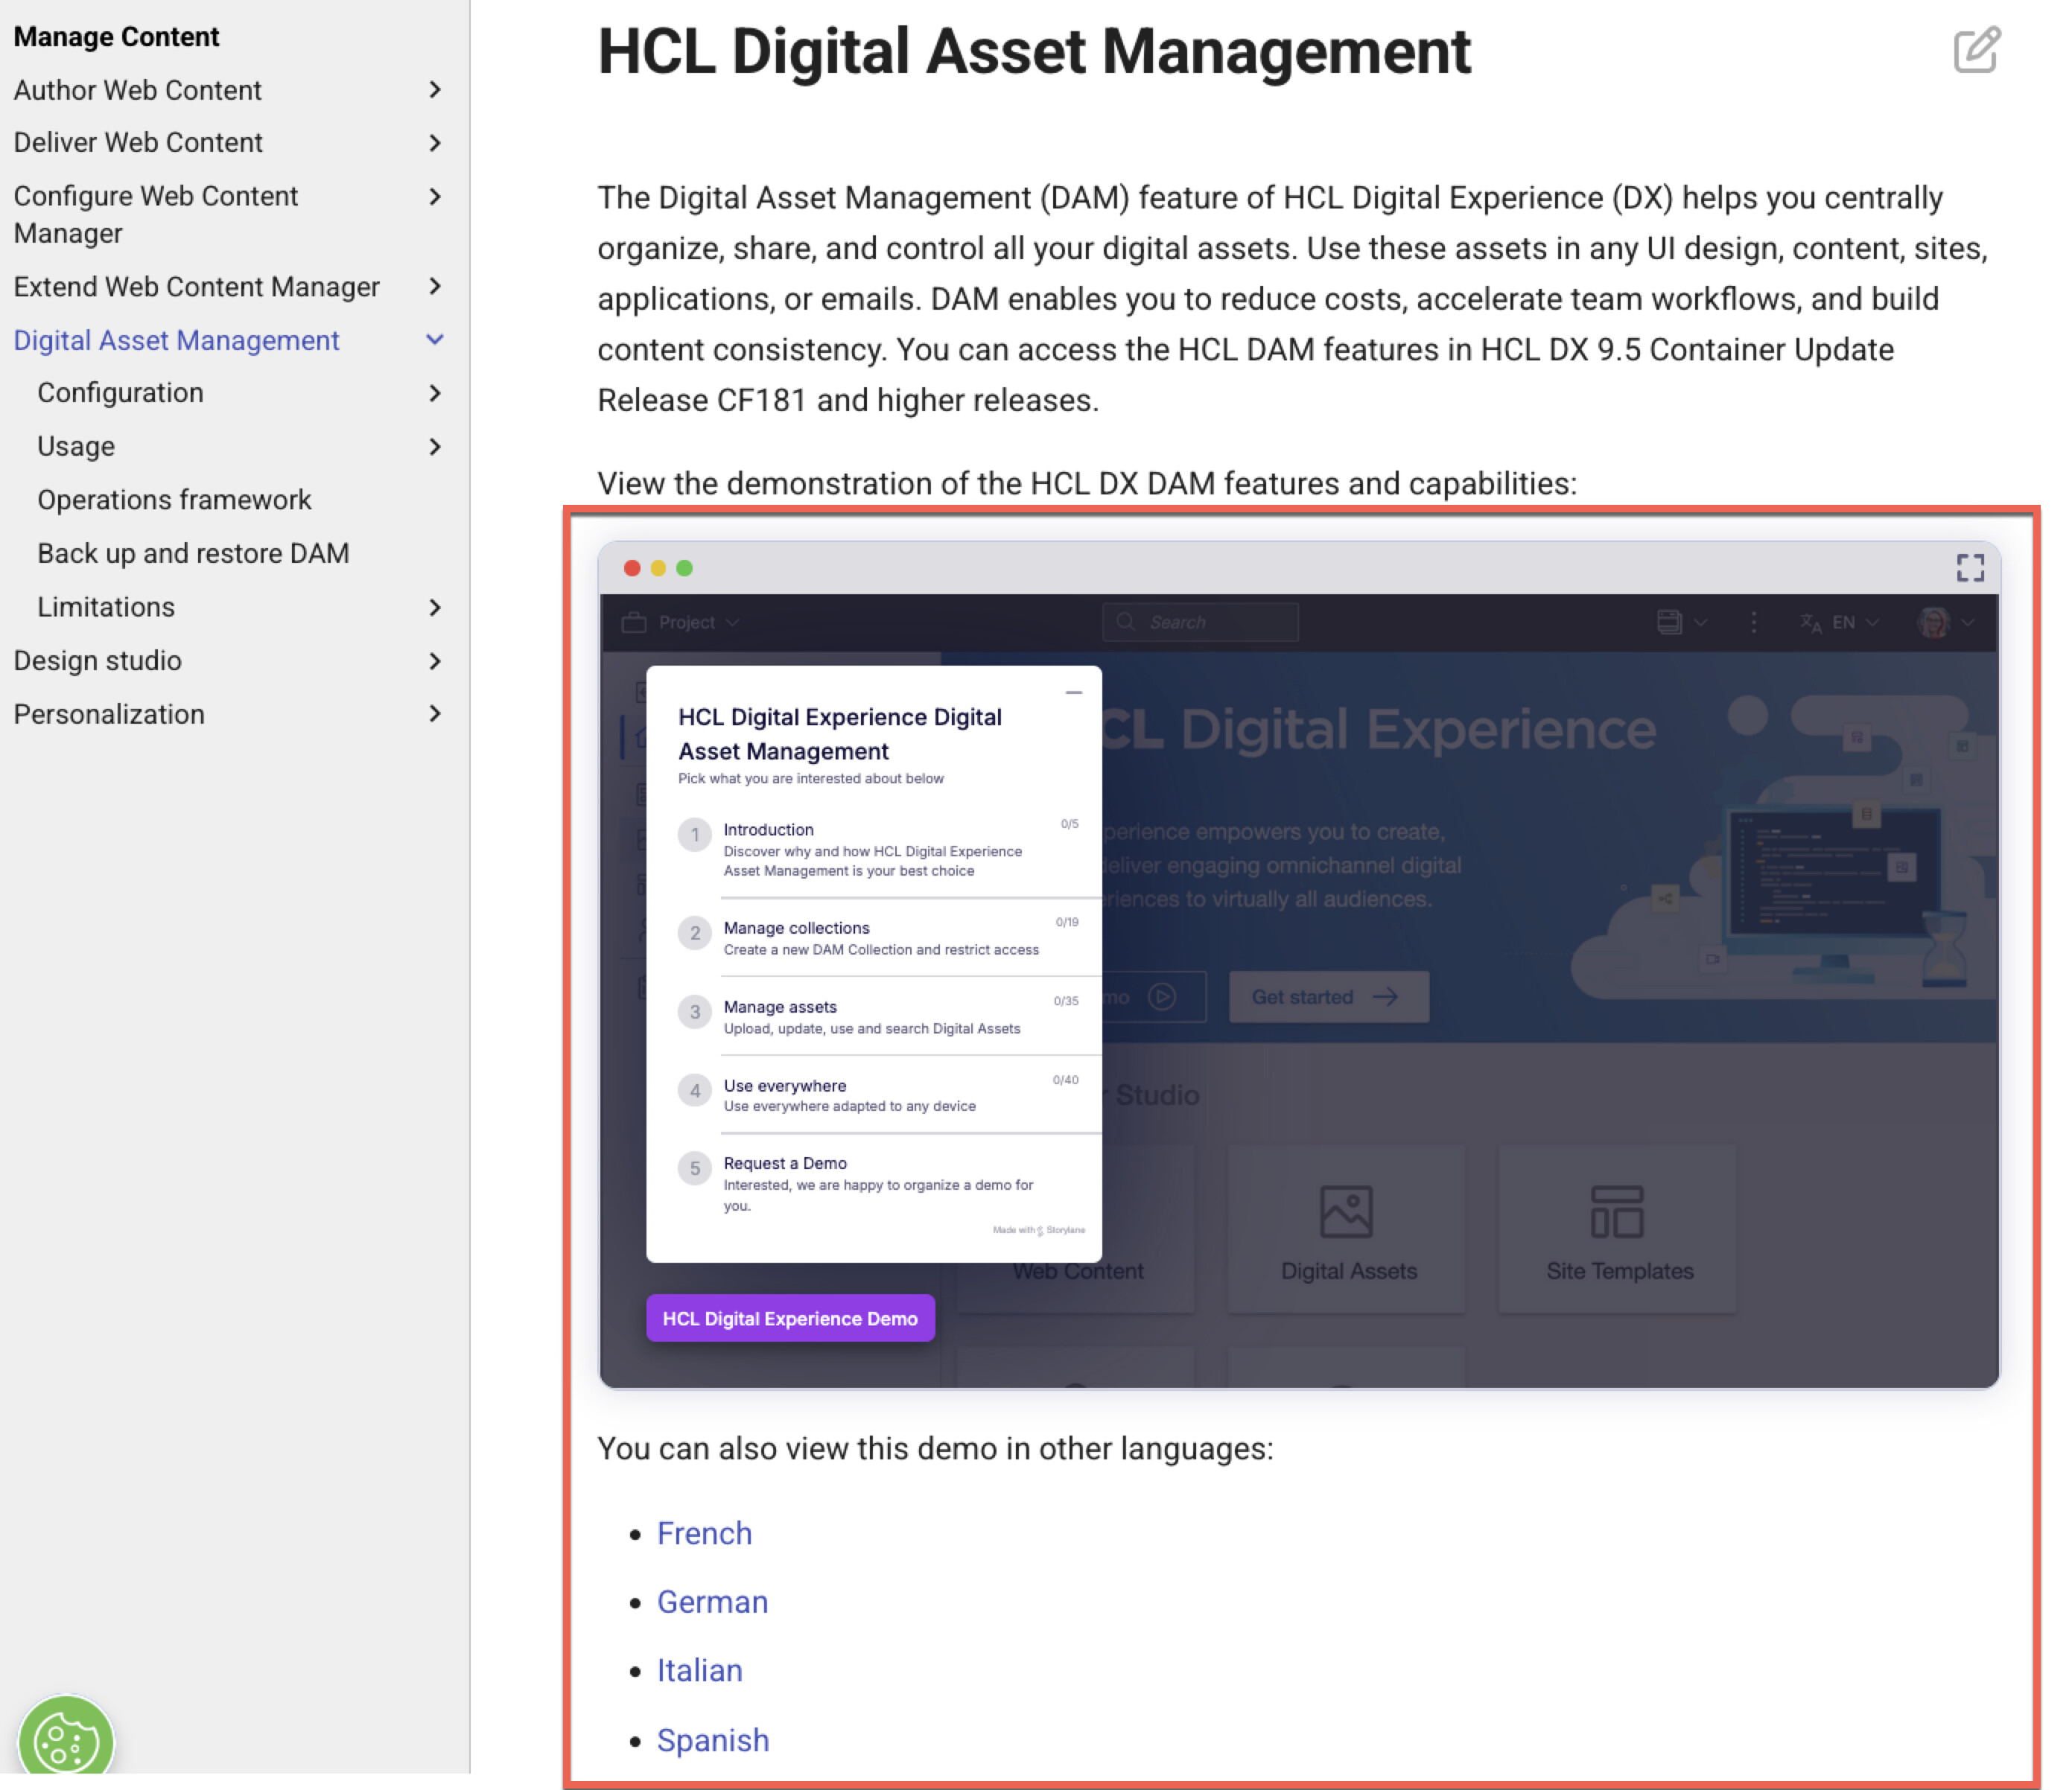
Task: Open Back up and restore DAM
Action: tap(193, 554)
